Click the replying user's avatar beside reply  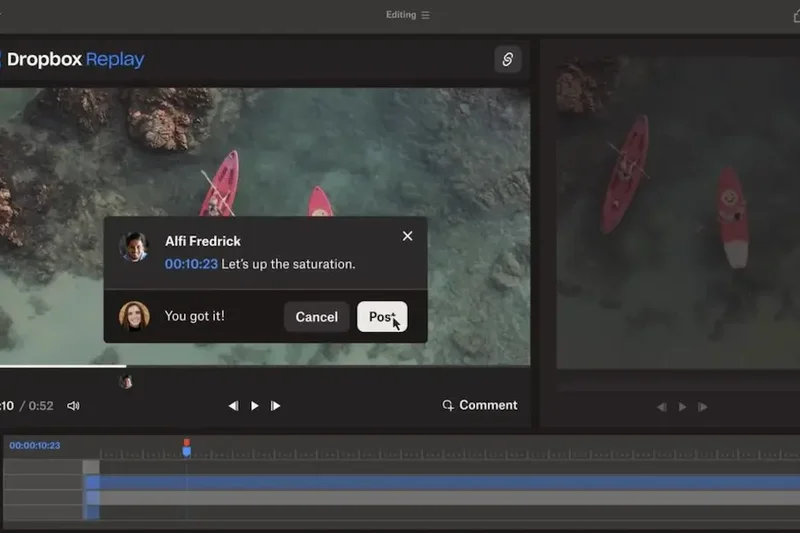[x=134, y=316]
